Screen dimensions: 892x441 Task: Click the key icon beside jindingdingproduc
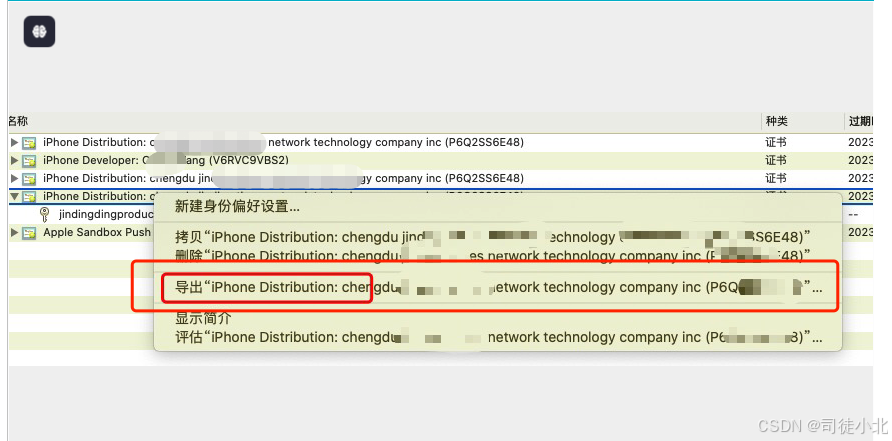[x=44, y=215]
